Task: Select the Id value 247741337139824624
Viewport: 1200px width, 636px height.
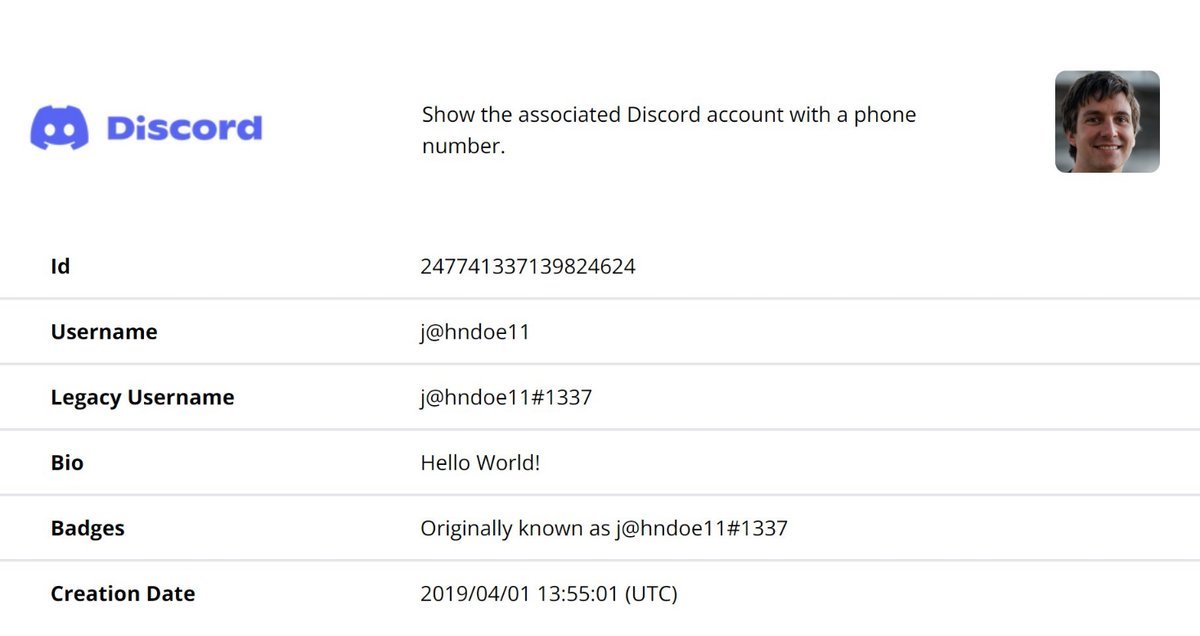Action: 528,266
